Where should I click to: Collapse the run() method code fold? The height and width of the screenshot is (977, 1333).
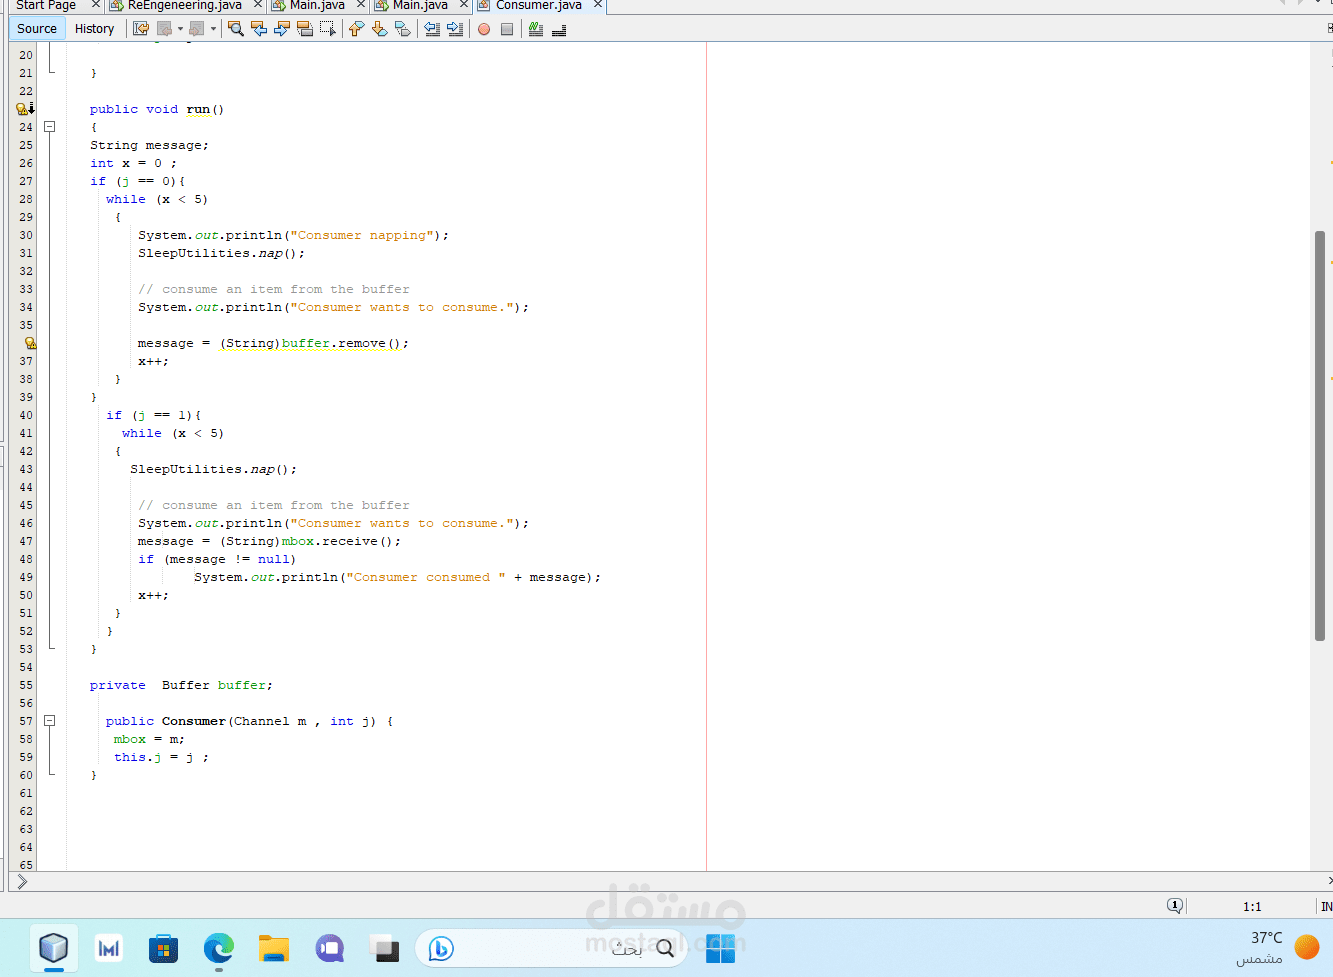[50, 127]
